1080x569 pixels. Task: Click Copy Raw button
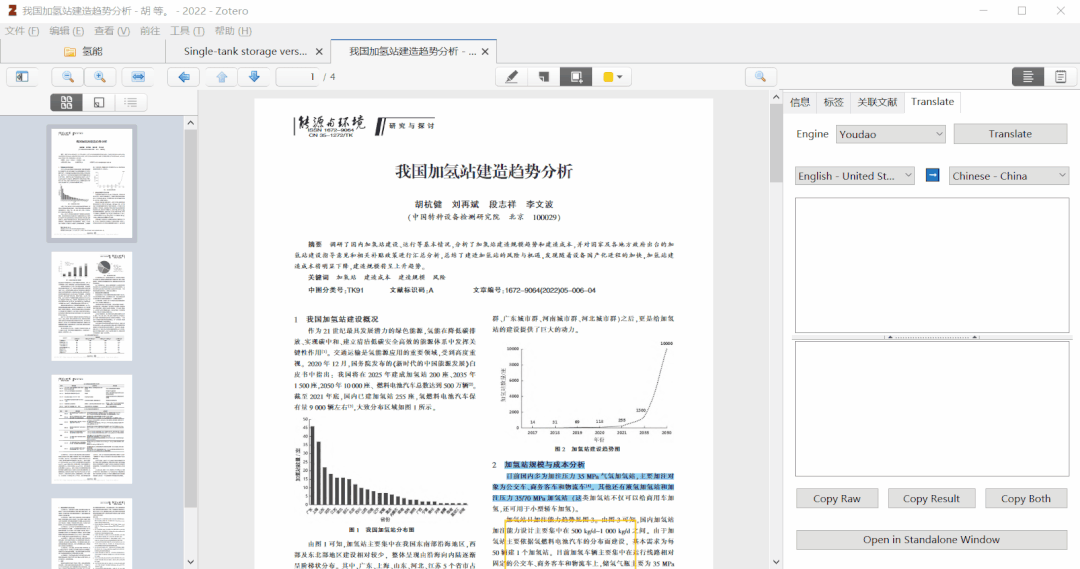pyautogui.click(x=837, y=499)
